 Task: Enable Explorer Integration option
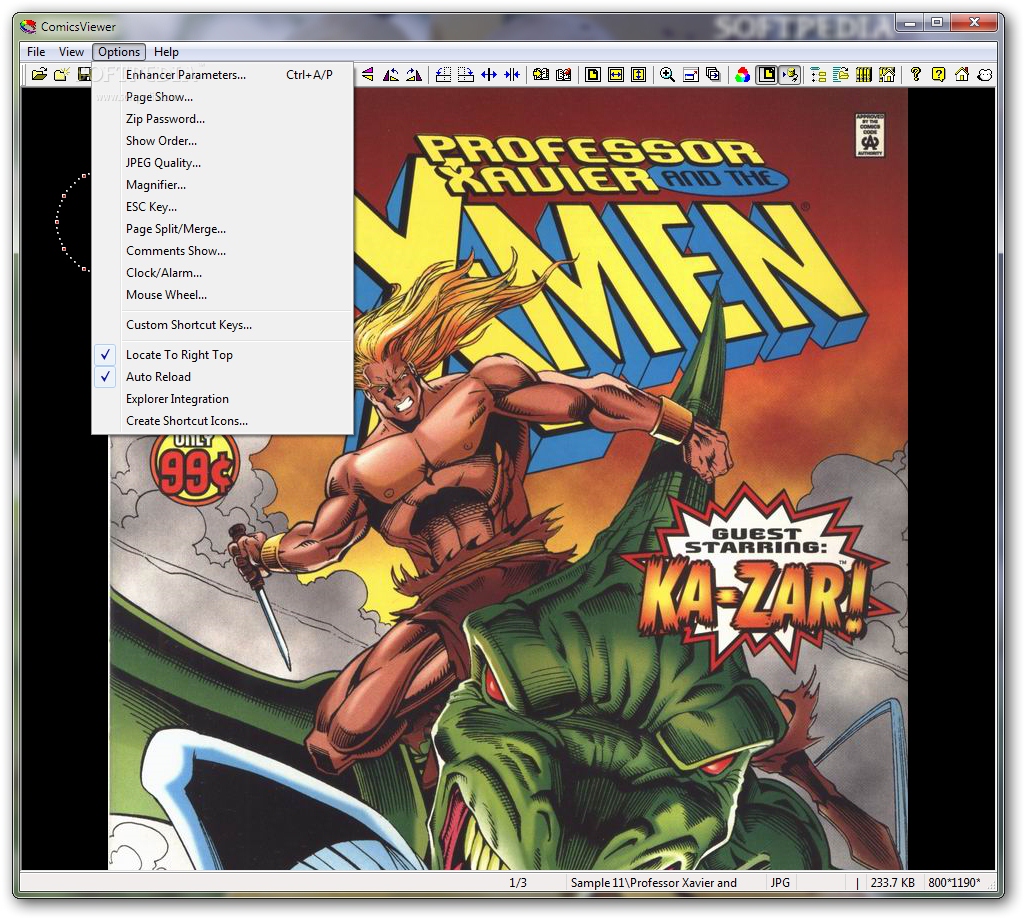tap(222, 399)
